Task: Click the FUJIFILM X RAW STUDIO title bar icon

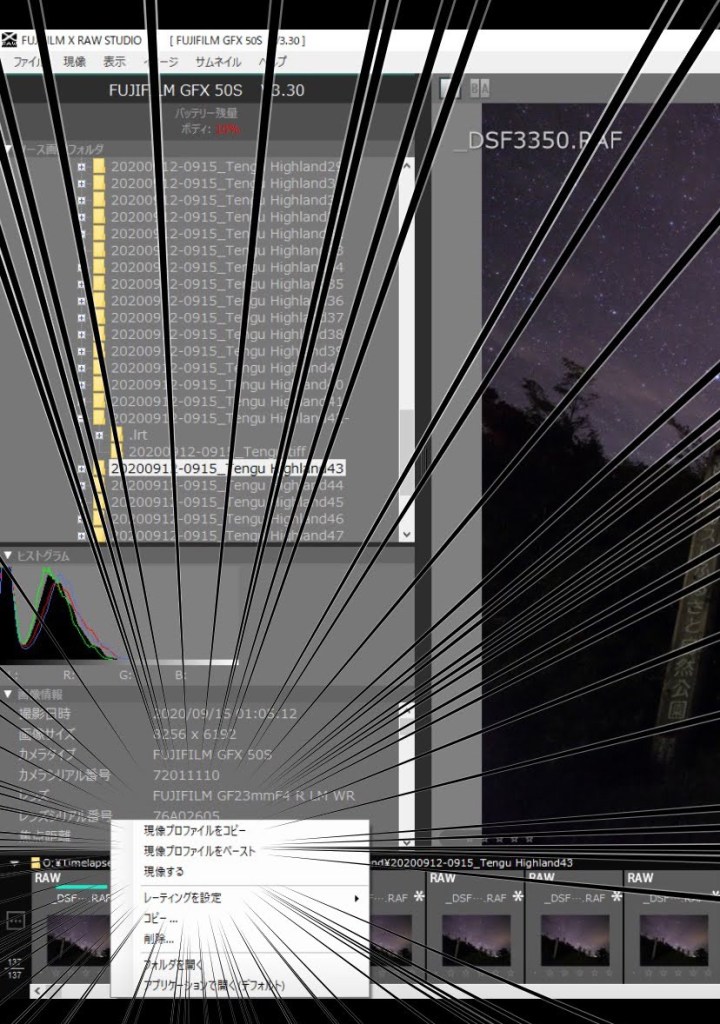Action: coord(8,41)
